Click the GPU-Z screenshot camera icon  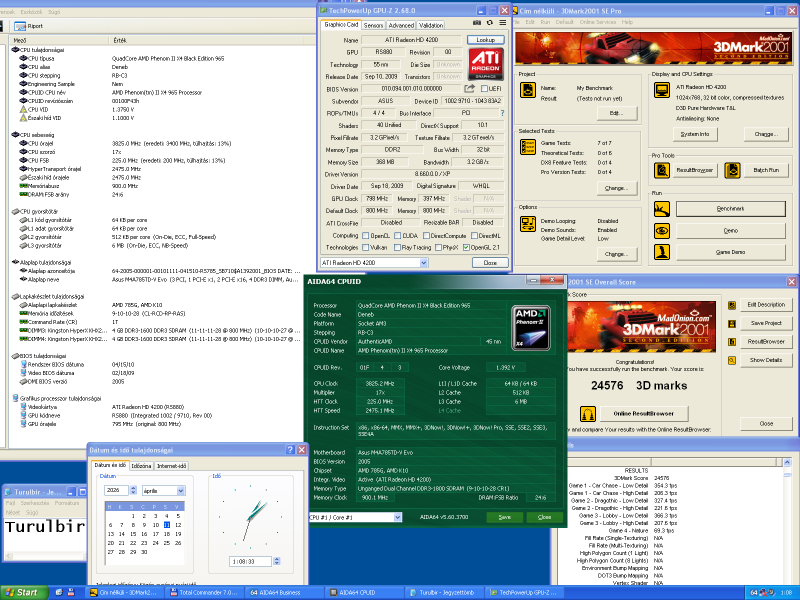(x=475, y=24)
